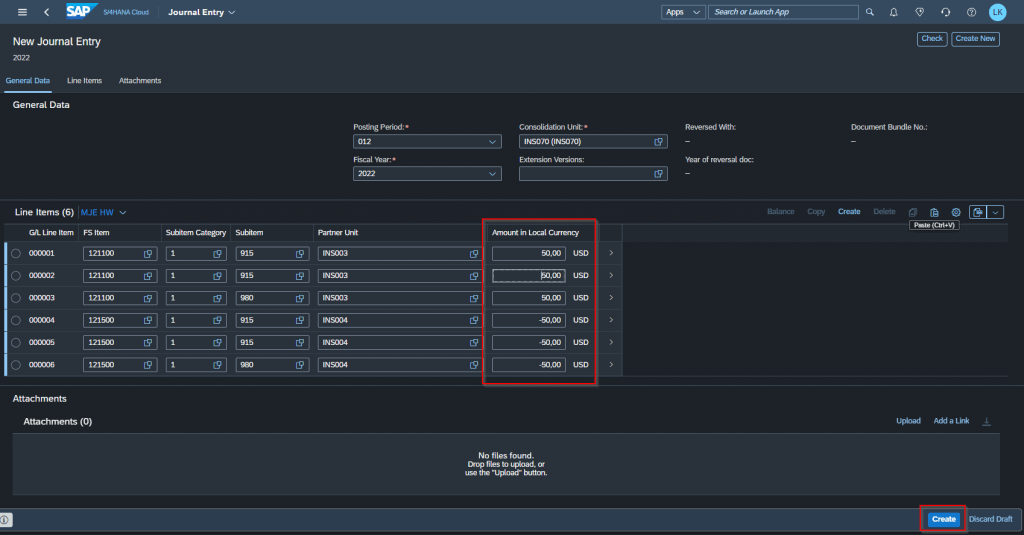Open the headset support icon

946,12
